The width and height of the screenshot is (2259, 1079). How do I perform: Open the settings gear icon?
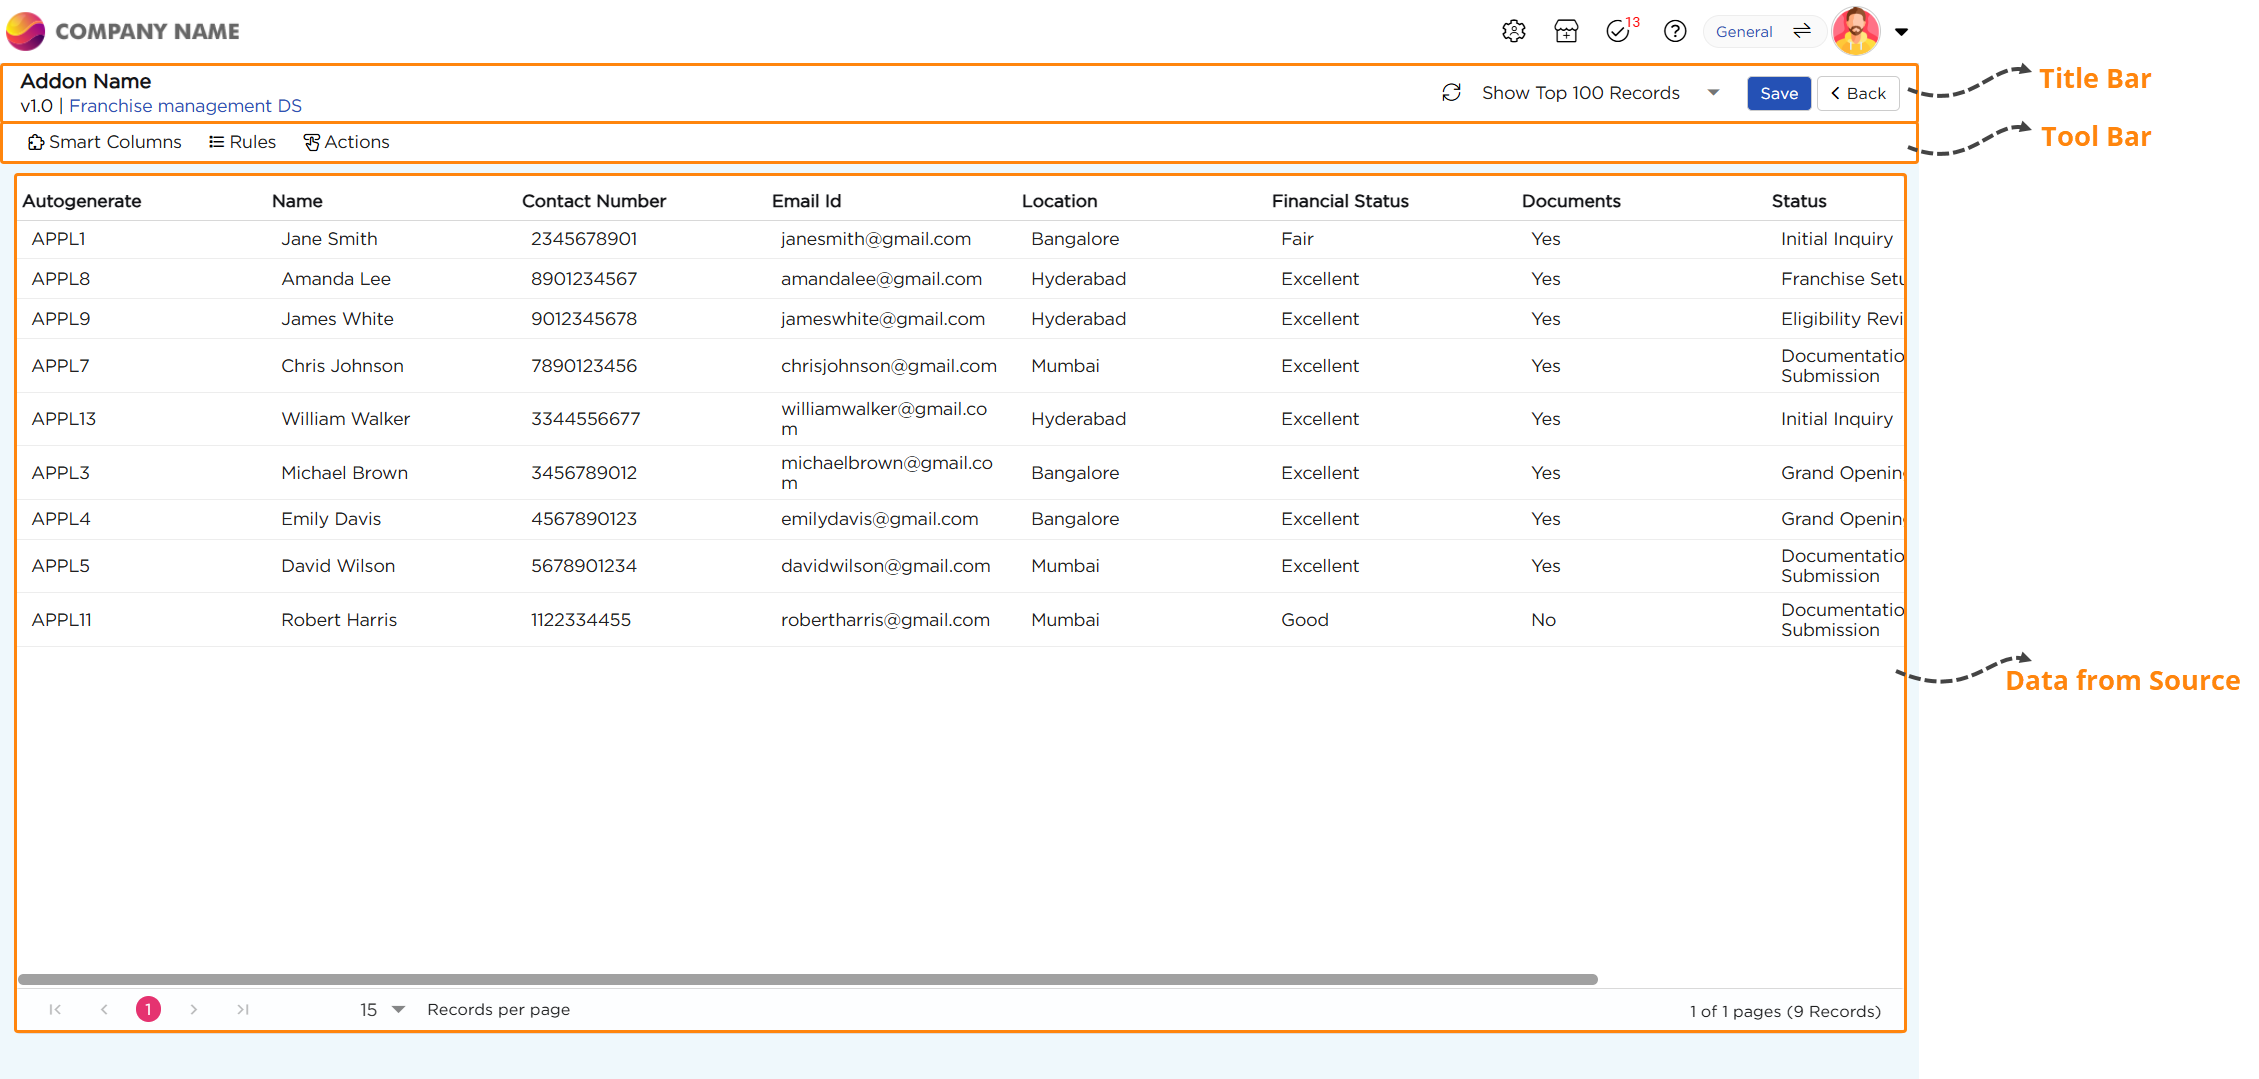[1513, 31]
